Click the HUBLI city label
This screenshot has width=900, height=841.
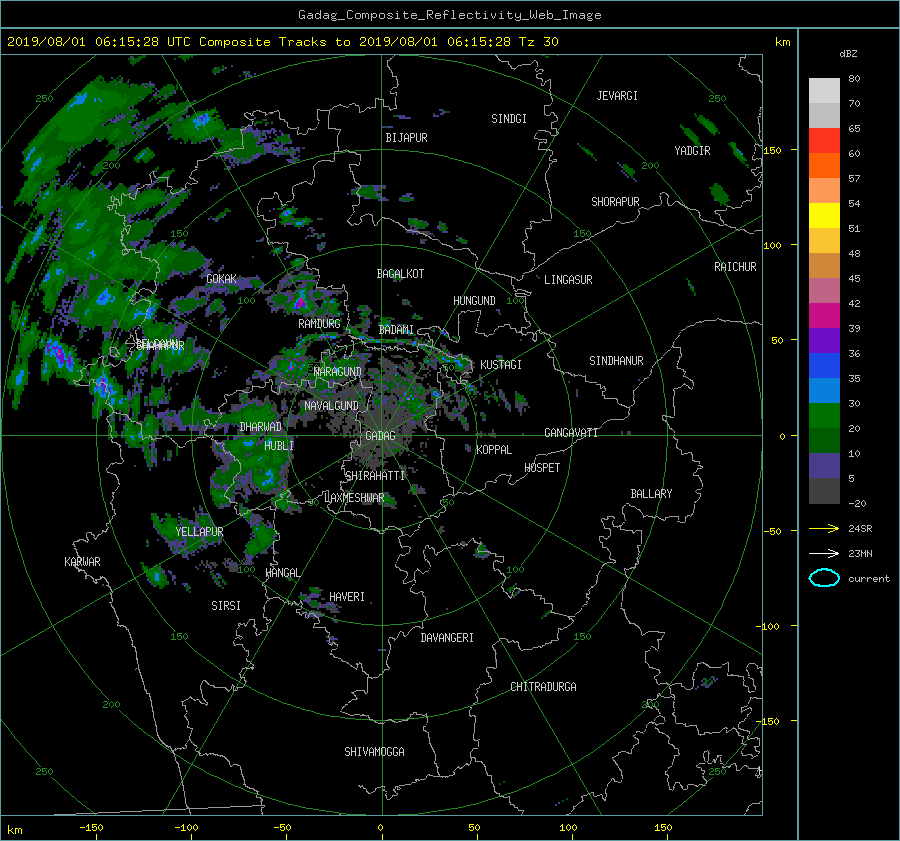279,445
